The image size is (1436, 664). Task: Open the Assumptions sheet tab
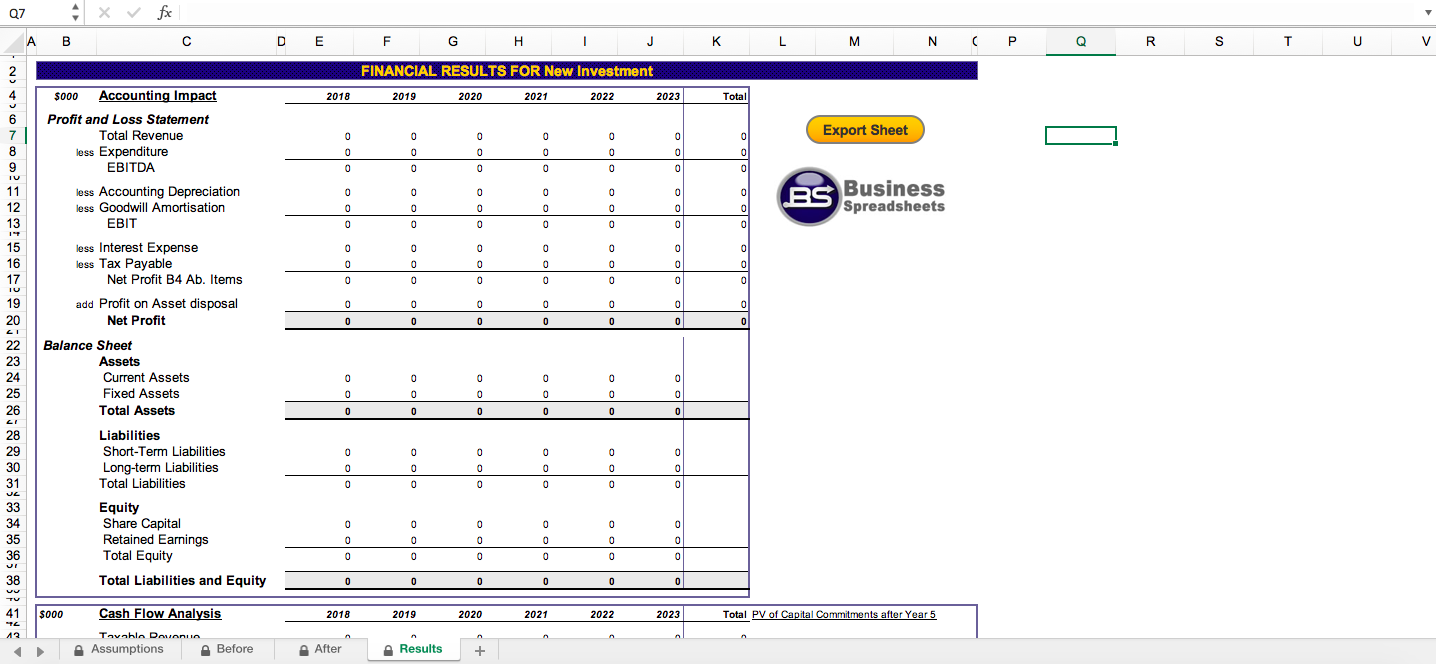tap(128, 649)
